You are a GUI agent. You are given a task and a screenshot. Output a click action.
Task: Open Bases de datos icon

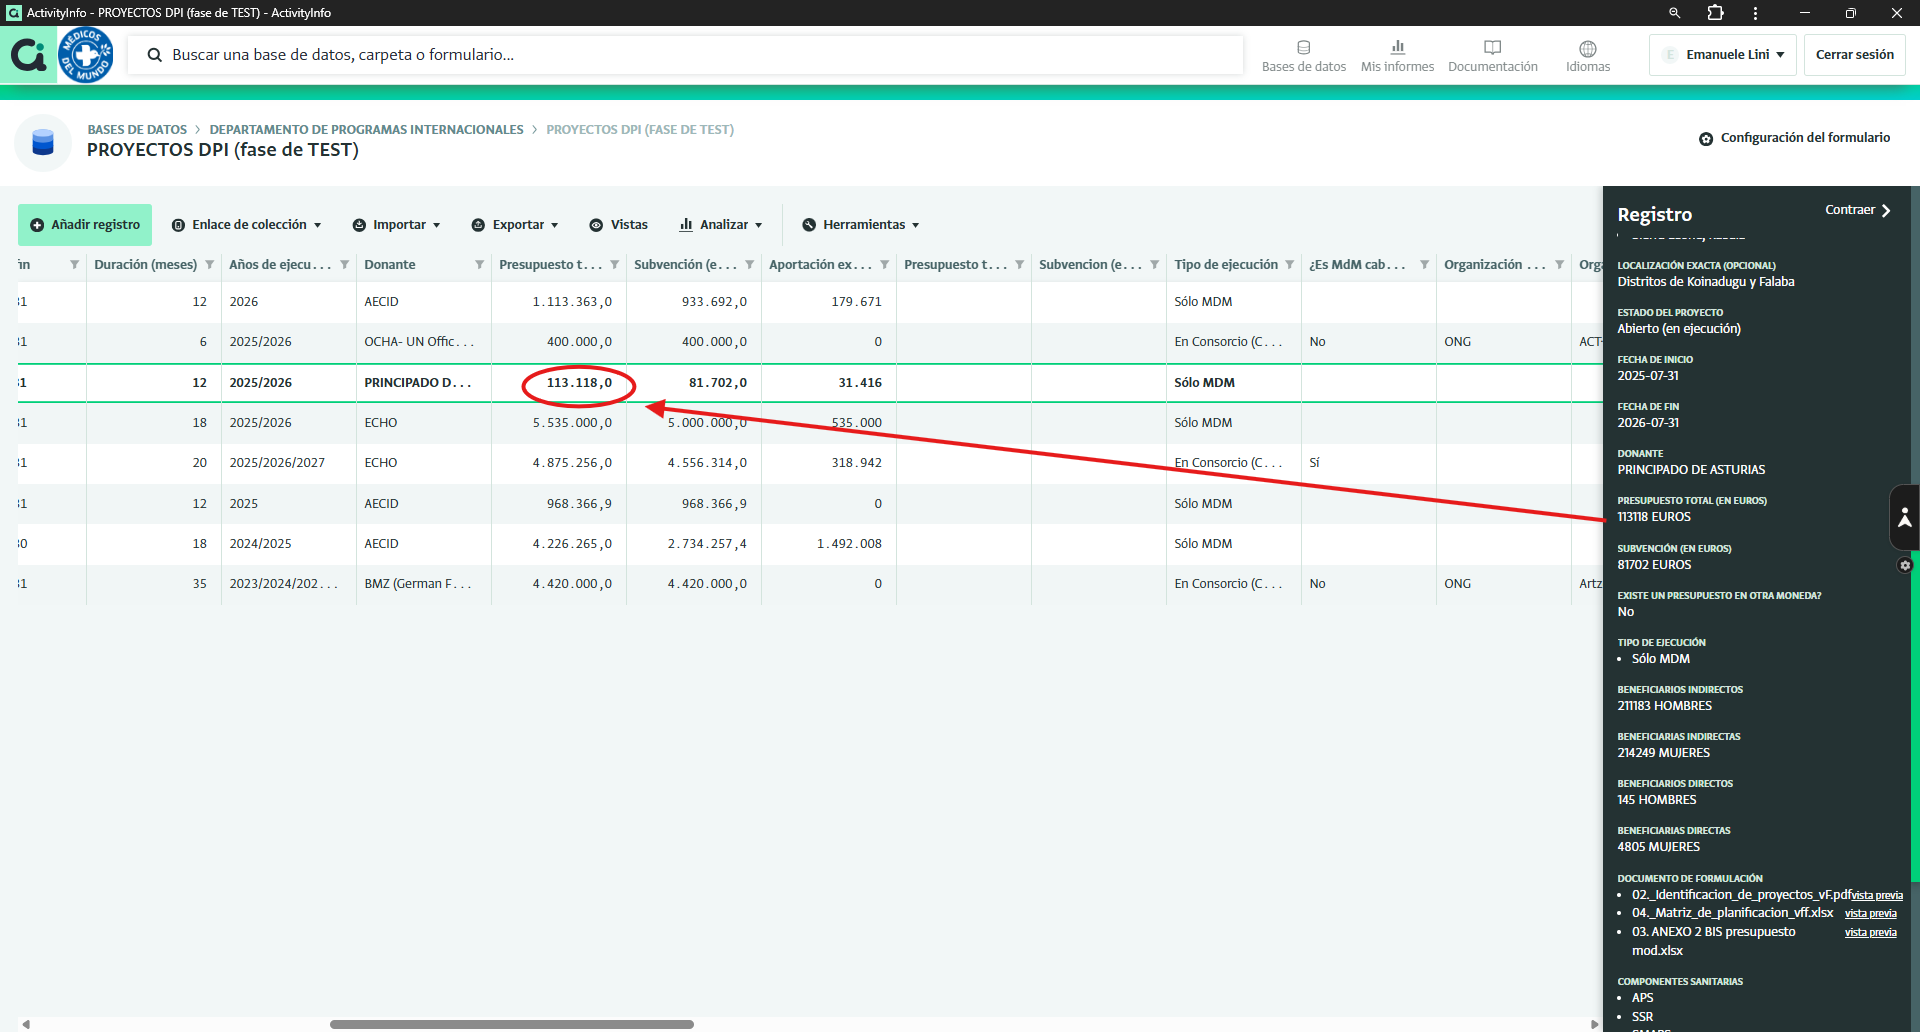click(x=1303, y=48)
